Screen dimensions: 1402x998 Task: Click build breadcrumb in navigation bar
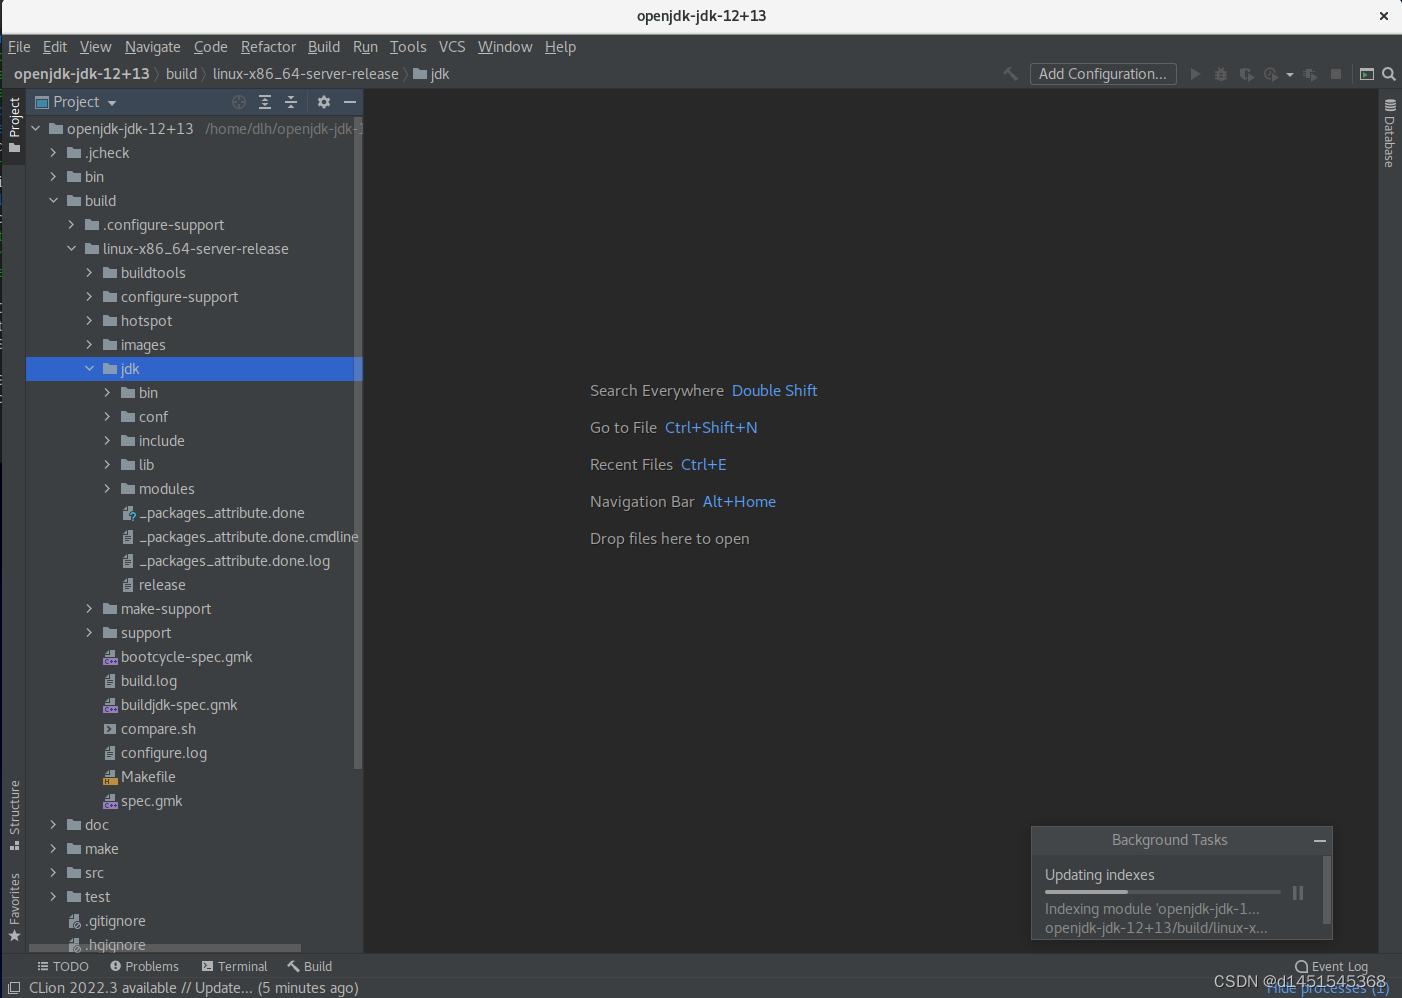click(181, 74)
